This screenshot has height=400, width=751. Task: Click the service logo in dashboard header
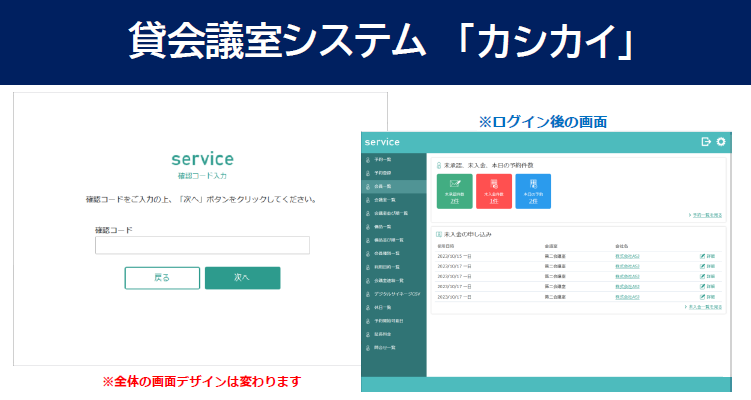pos(382,142)
